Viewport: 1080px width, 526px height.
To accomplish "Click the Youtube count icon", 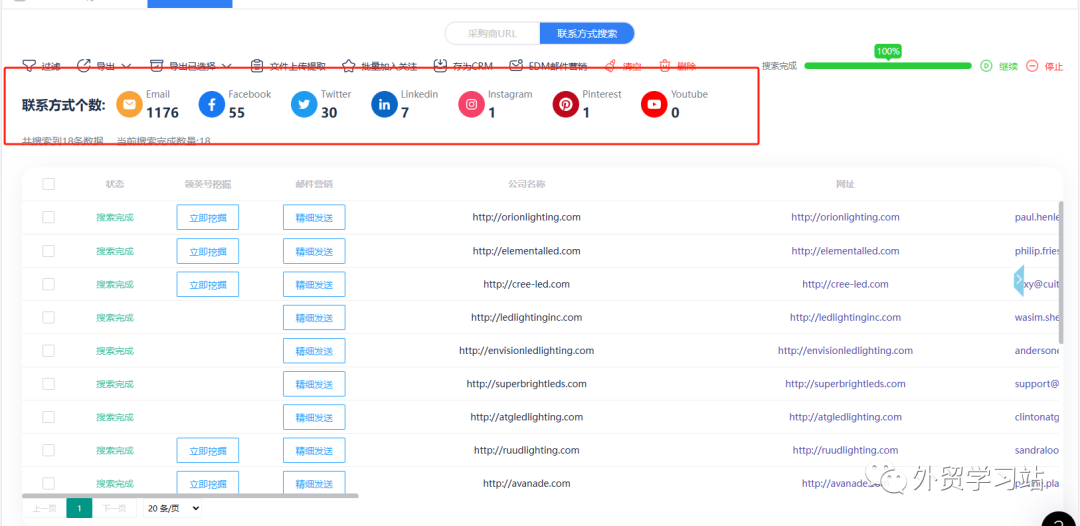I will [654, 105].
